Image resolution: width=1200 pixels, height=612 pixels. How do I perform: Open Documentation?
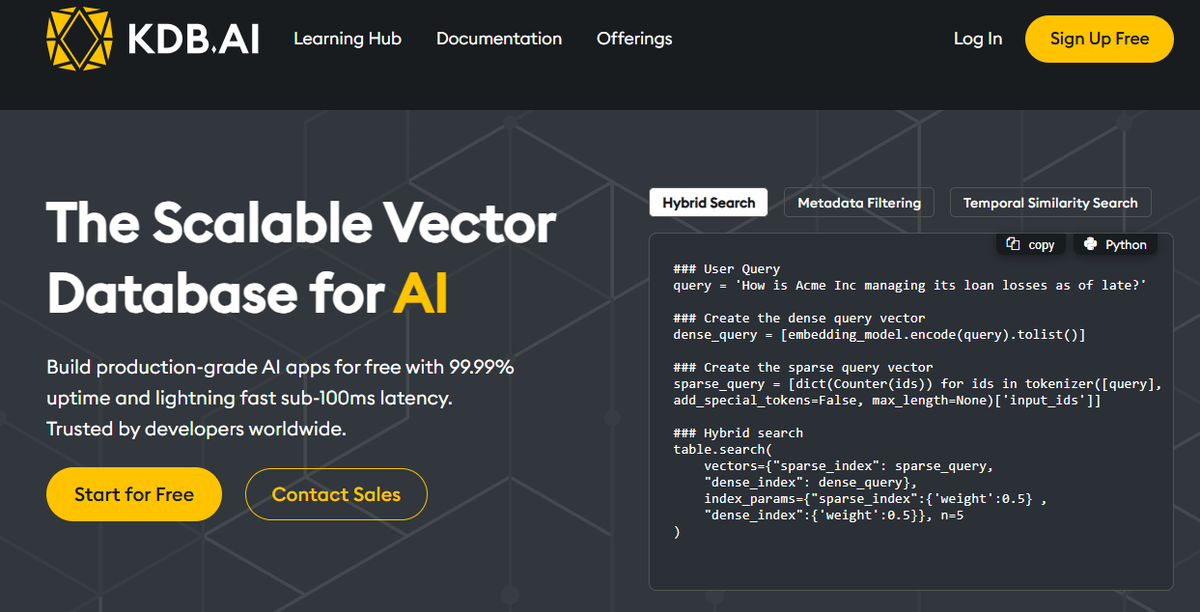(x=499, y=39)
